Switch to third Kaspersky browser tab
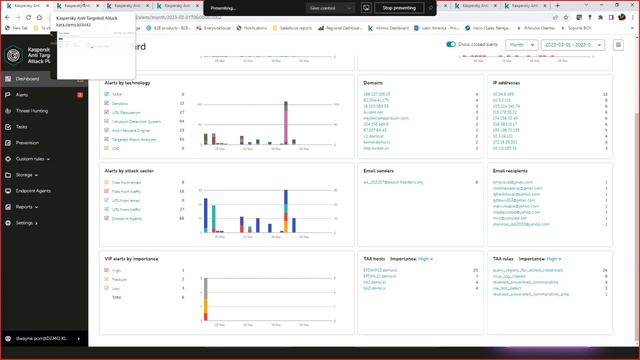 tap(128, 6)
